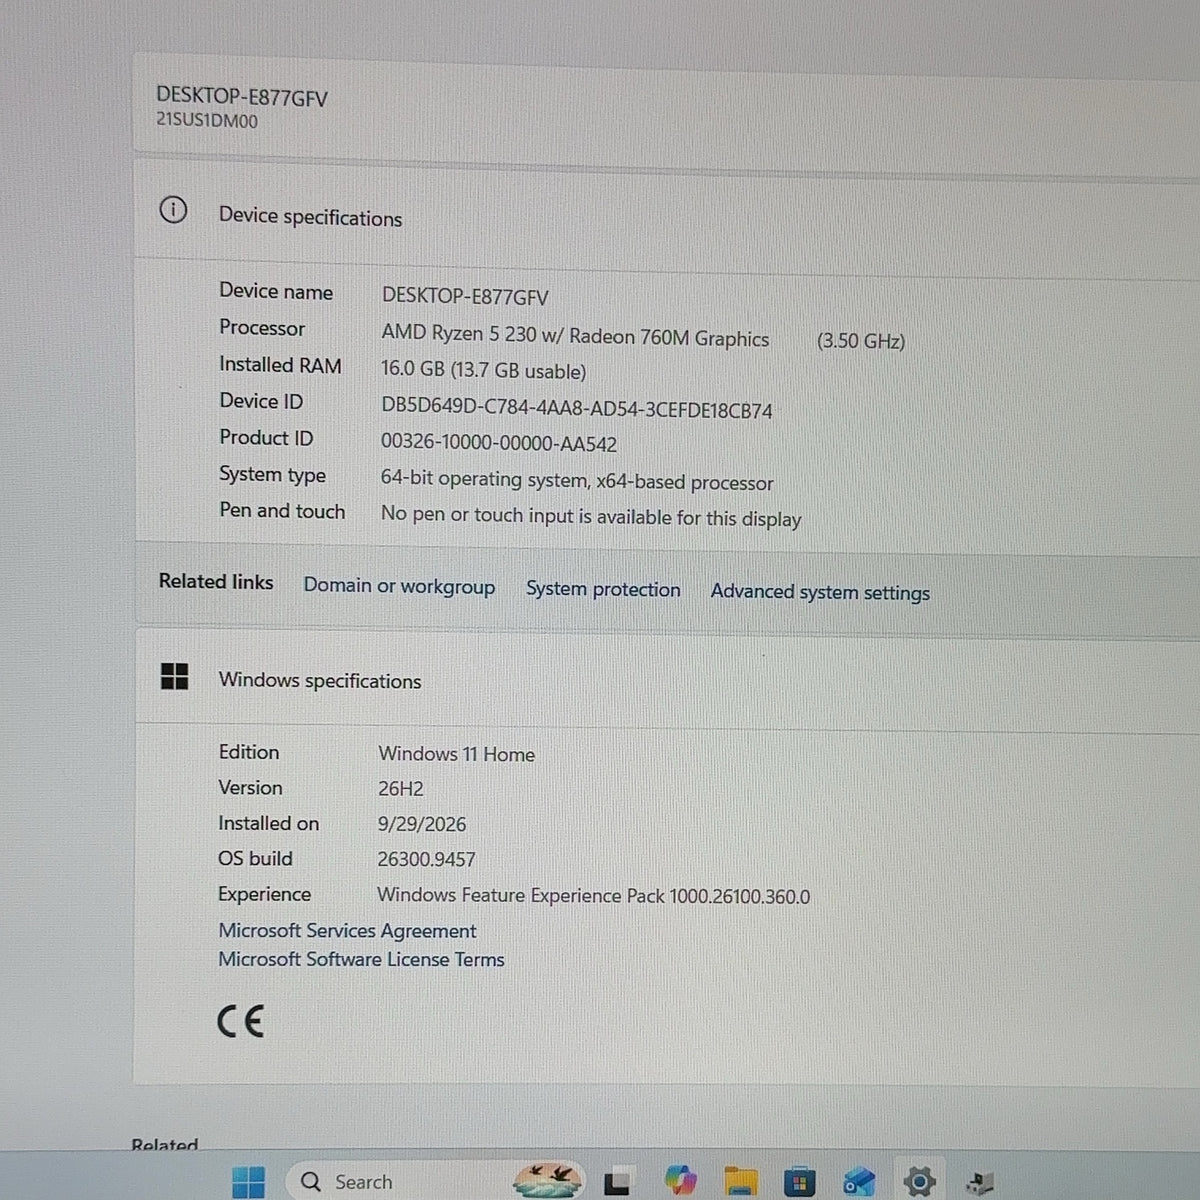This screenshot has height=1200, width=1200.
Task: Click the Windows 11 Home edition value
Action: pyautogui.click(x=456, y=754)
